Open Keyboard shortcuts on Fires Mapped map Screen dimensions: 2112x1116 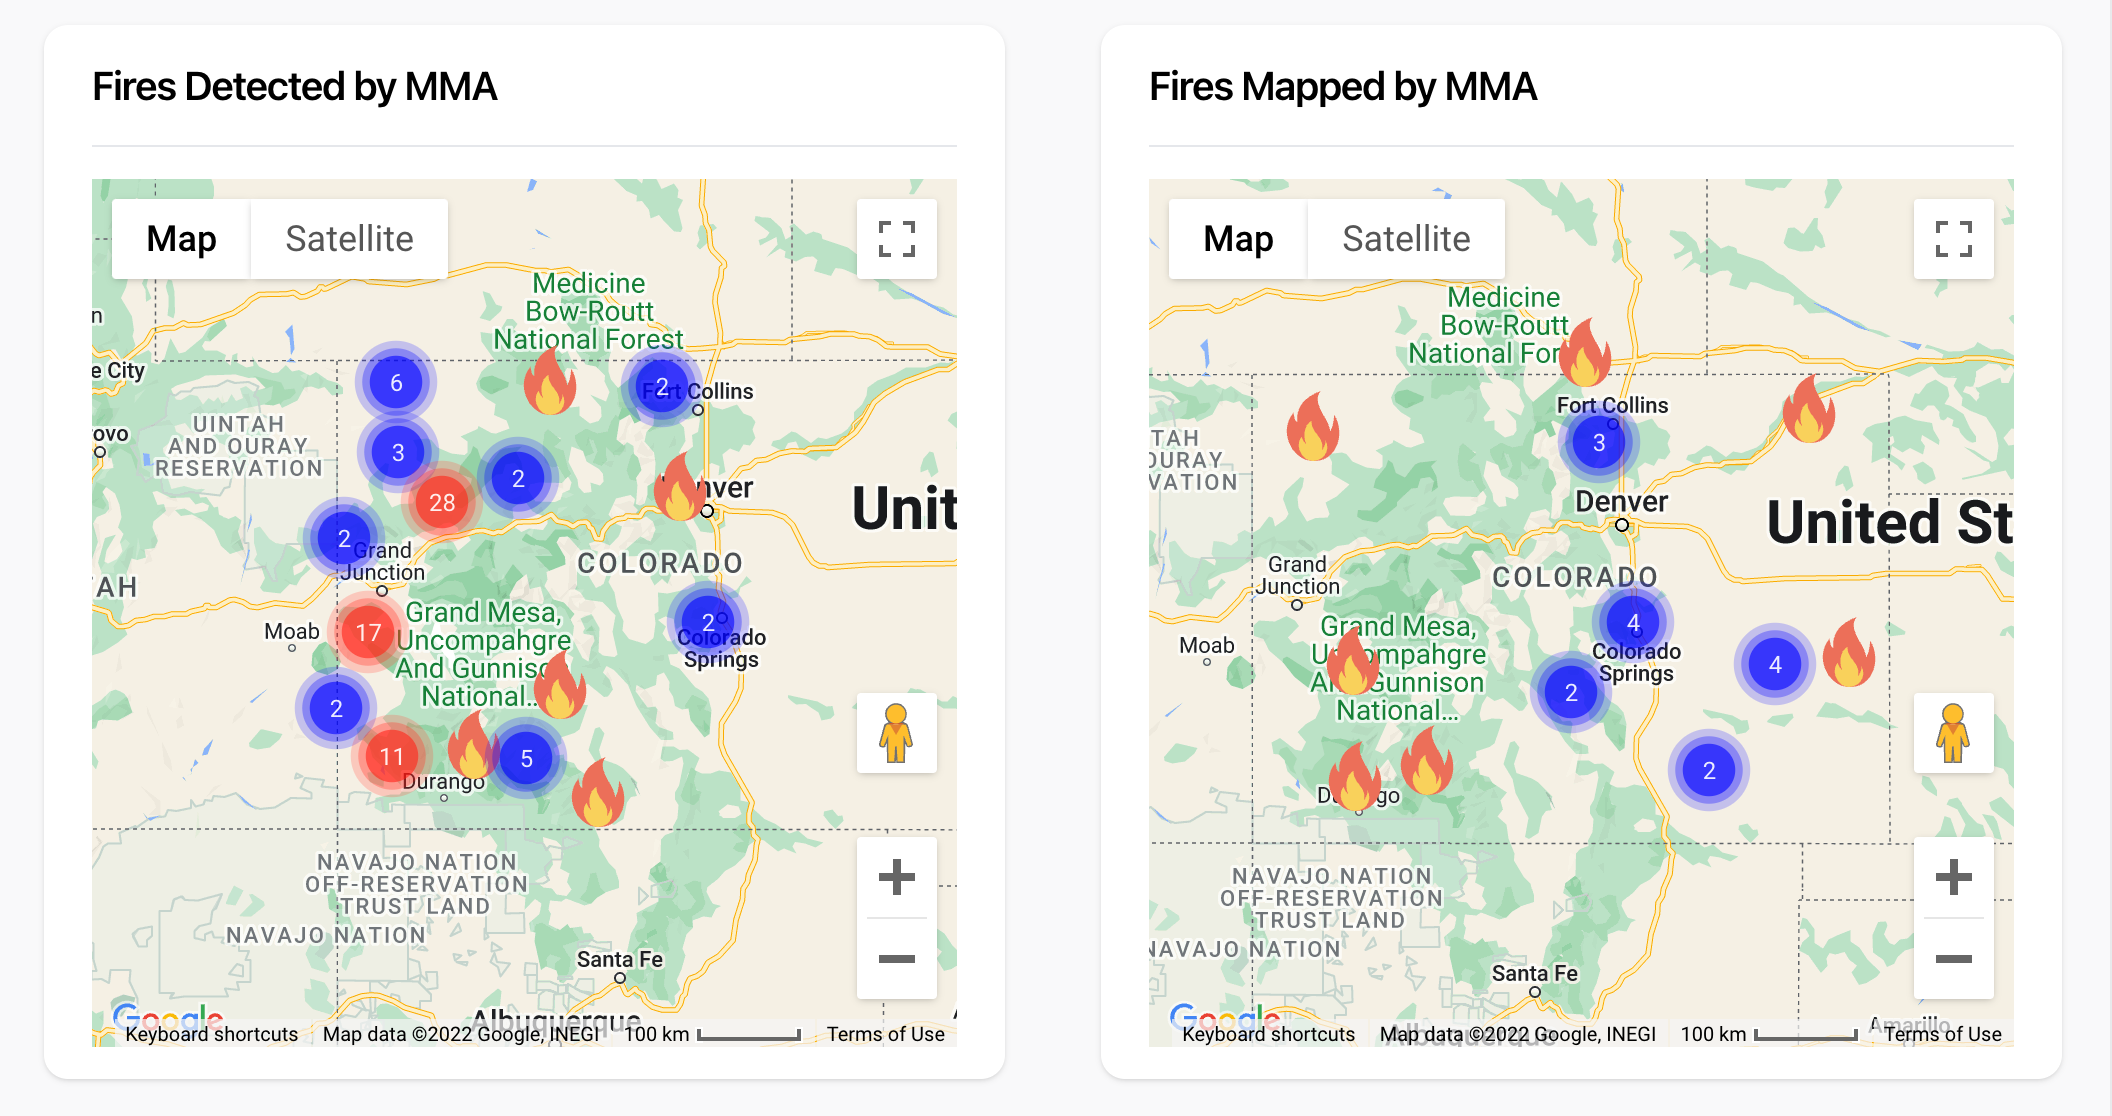click(x=1268, y=1034)
